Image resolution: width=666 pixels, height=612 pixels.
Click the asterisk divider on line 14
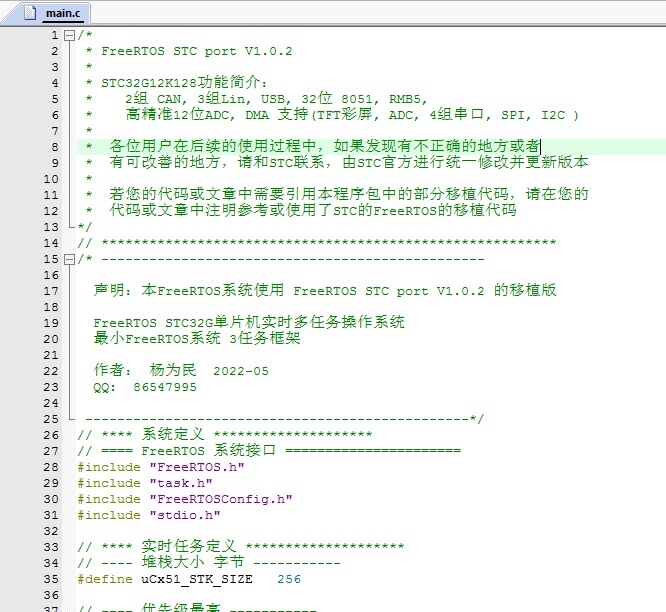point(329,243)
